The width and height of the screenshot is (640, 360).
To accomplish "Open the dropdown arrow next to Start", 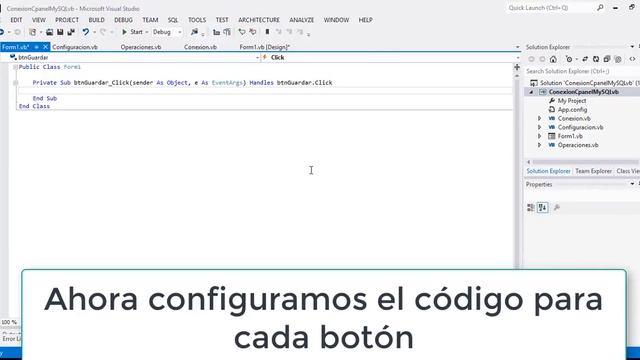I will [x=147, y=32].
